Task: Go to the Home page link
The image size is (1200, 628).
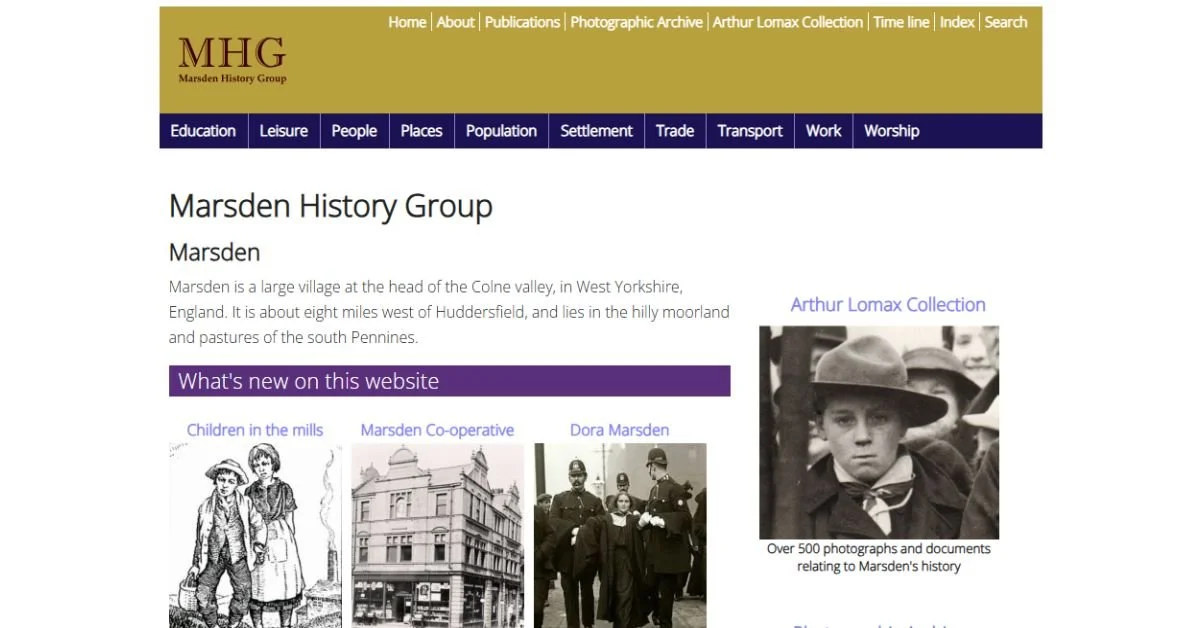Action: (407, 22)
